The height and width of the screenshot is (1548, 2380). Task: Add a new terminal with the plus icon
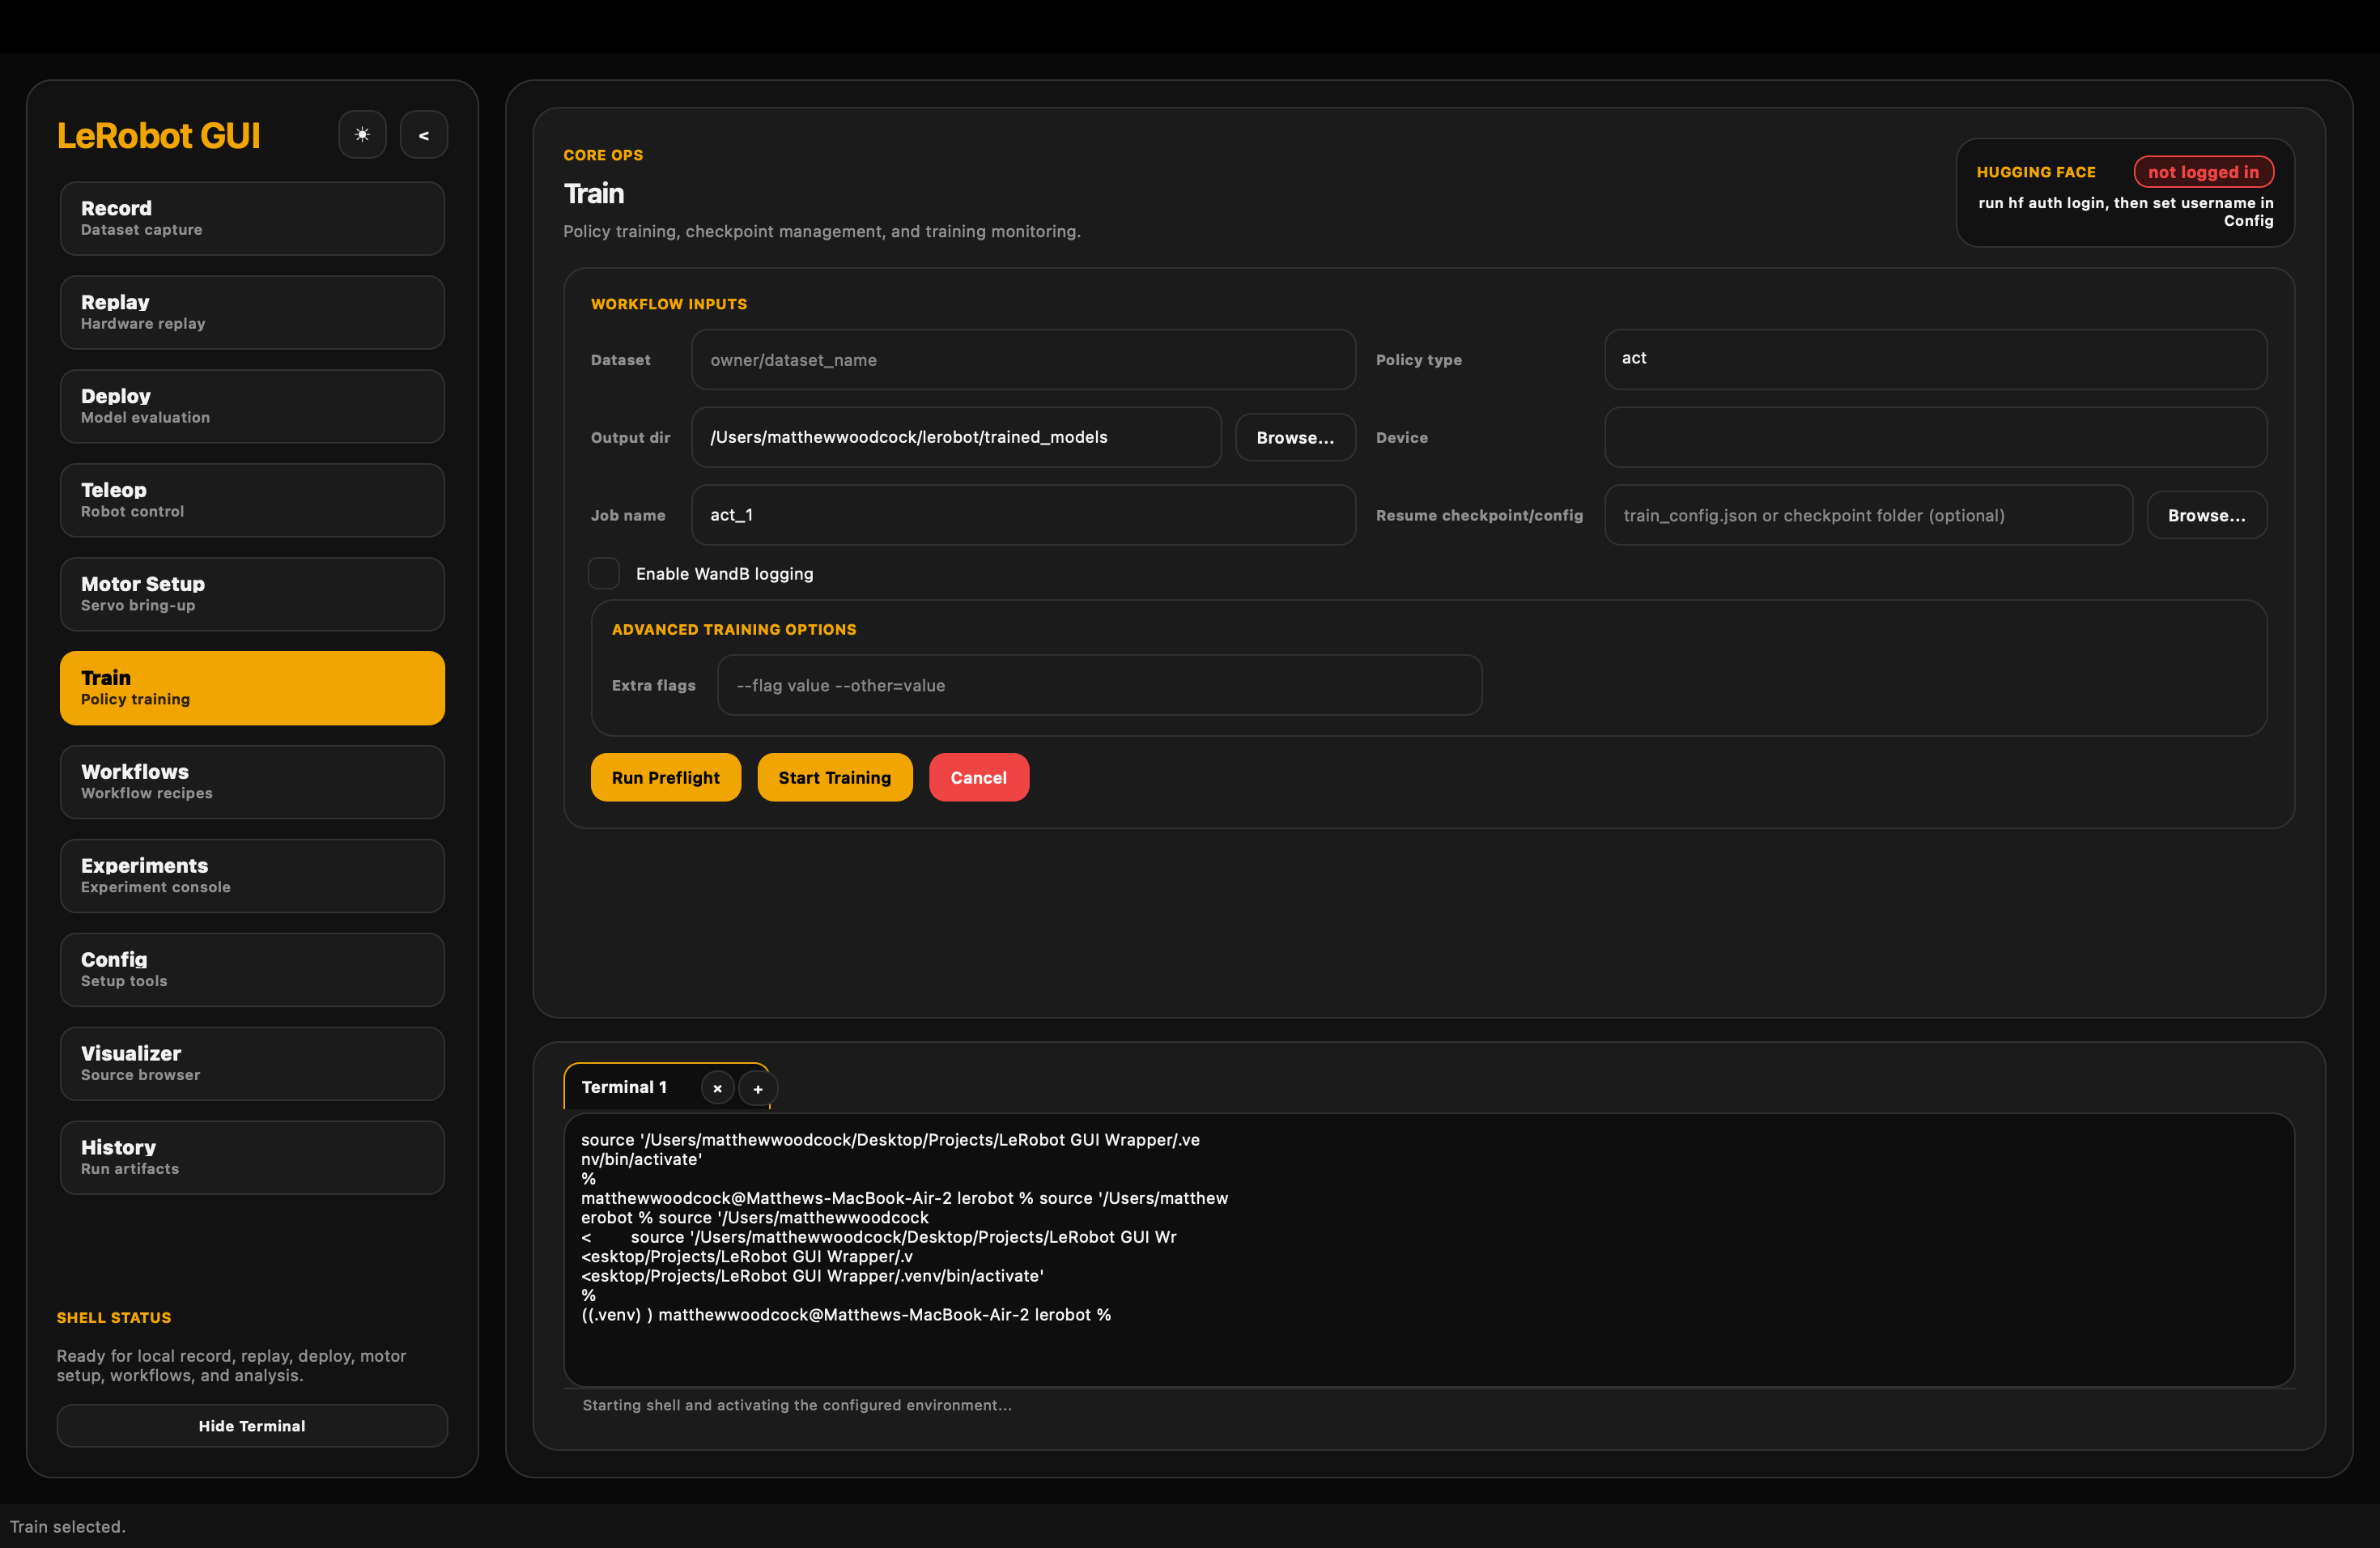click(x=758, y=1088)
